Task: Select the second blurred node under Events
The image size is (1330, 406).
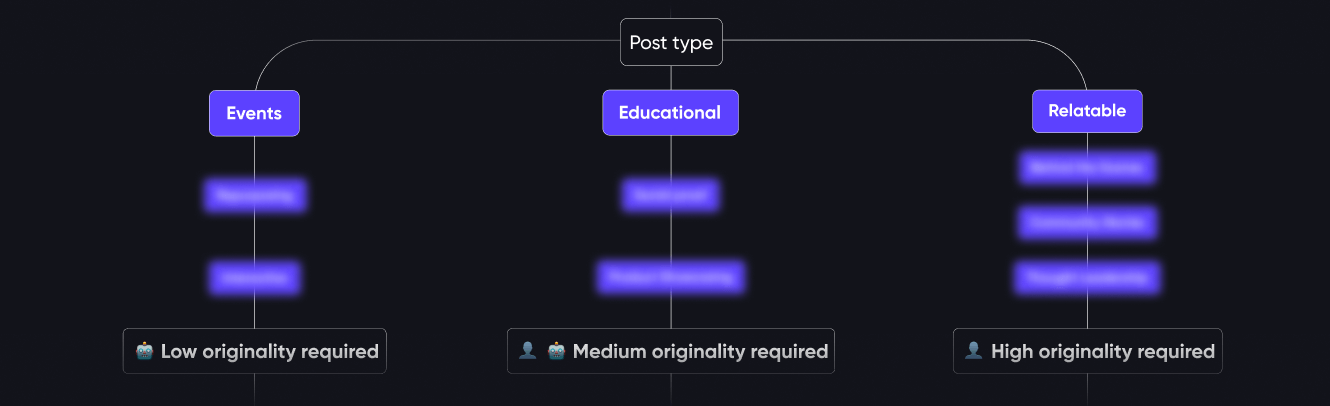Action: 254,277
